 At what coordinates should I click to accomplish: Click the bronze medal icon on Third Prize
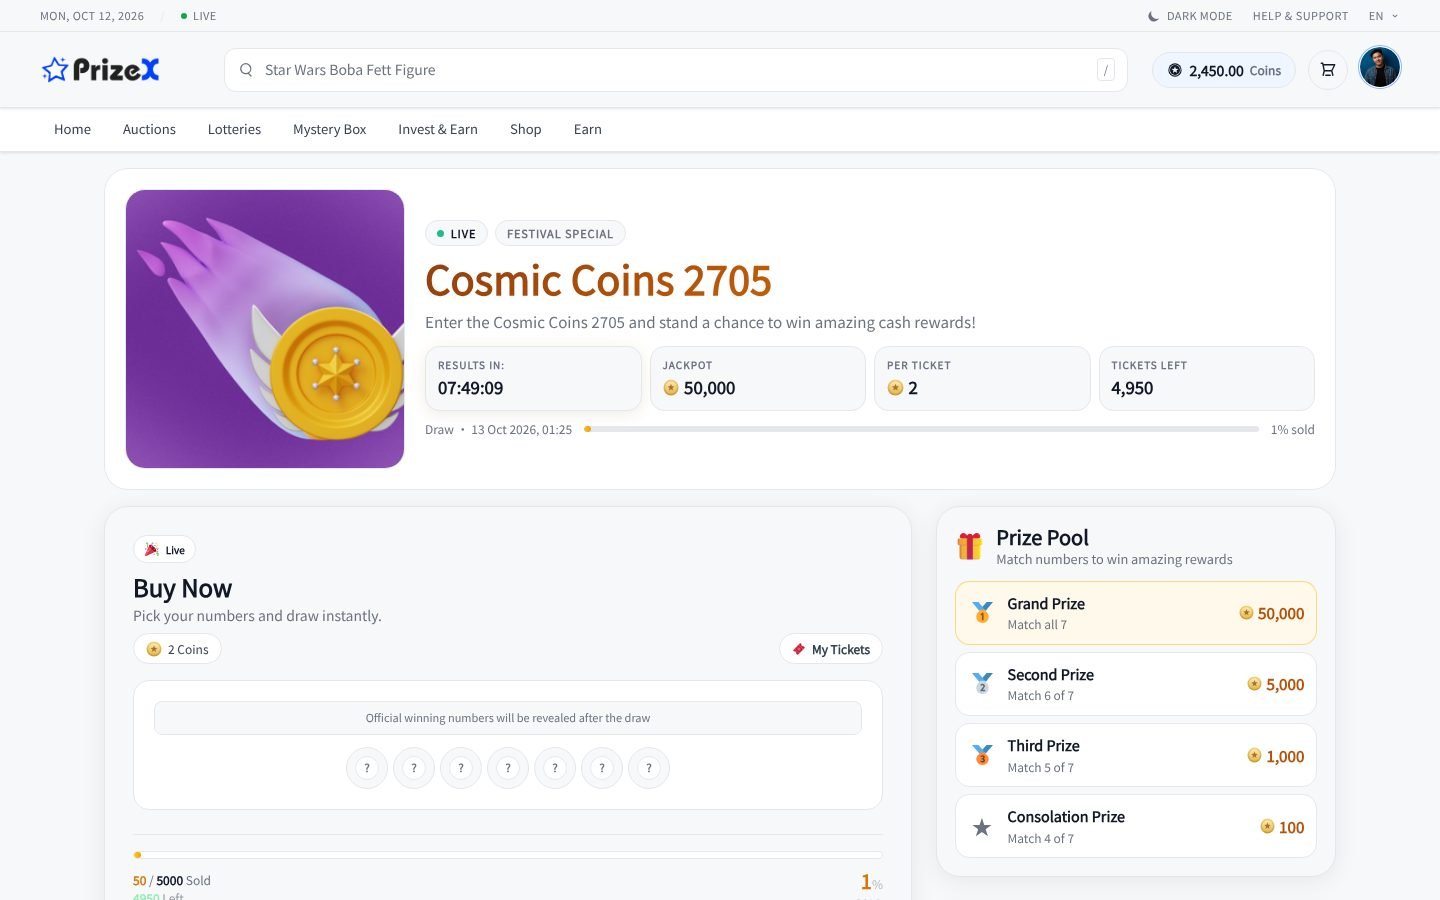click(x=982, y=754)
